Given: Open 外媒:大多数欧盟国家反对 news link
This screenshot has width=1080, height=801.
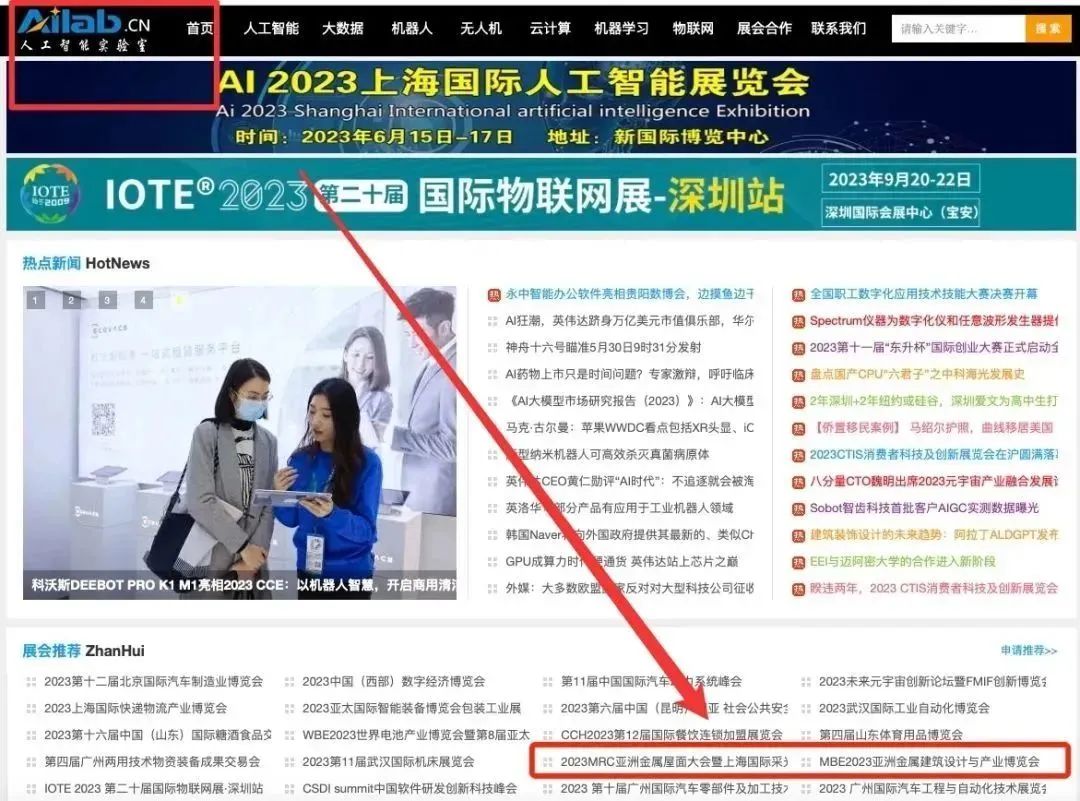Looking at the screenshot, I should [x=630, y=588].
